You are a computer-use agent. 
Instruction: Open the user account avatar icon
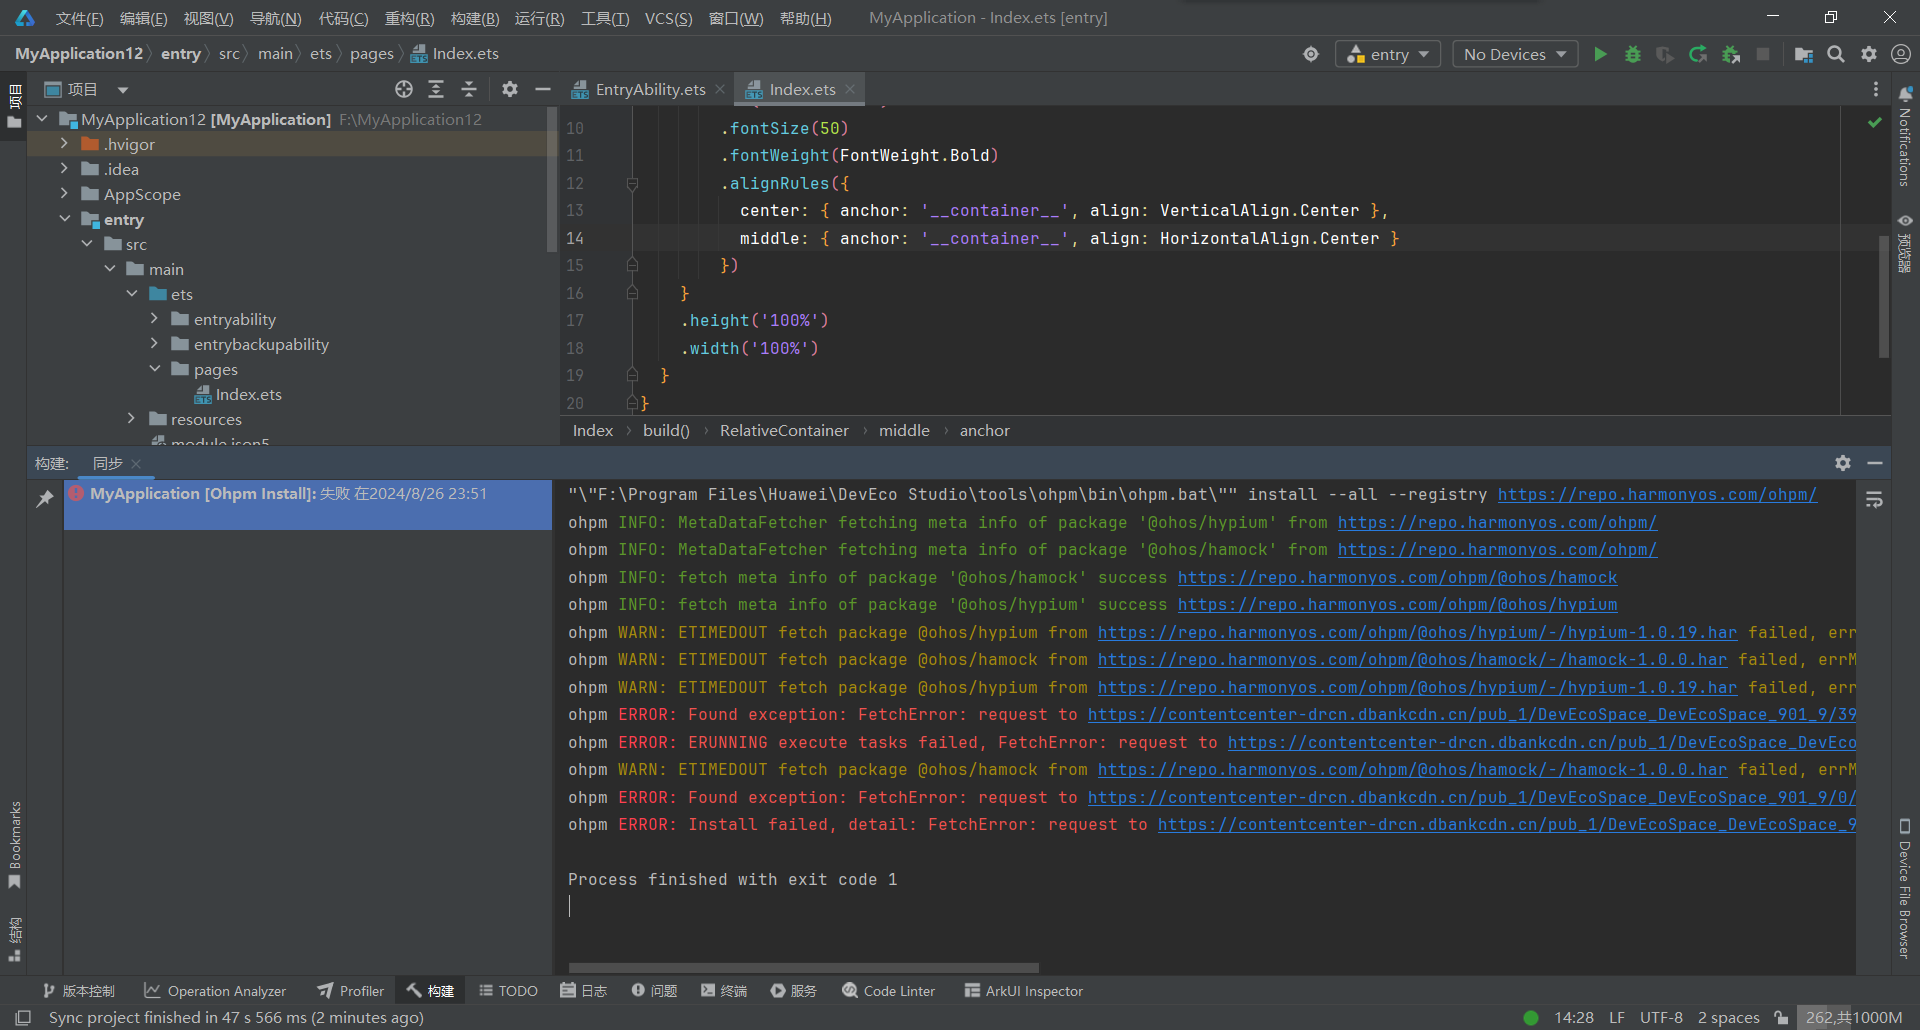[1901, 54]
